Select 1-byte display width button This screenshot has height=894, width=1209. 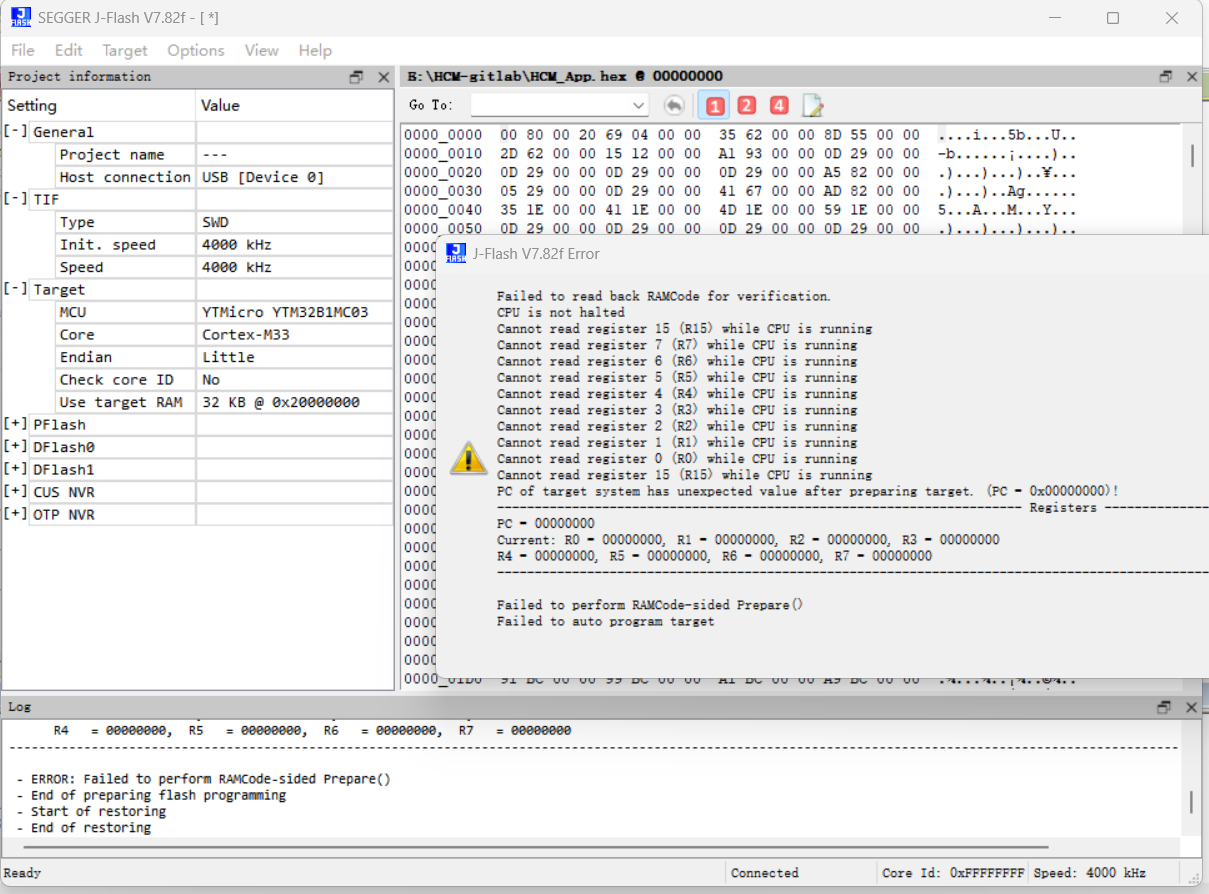[x=713, y=105]
